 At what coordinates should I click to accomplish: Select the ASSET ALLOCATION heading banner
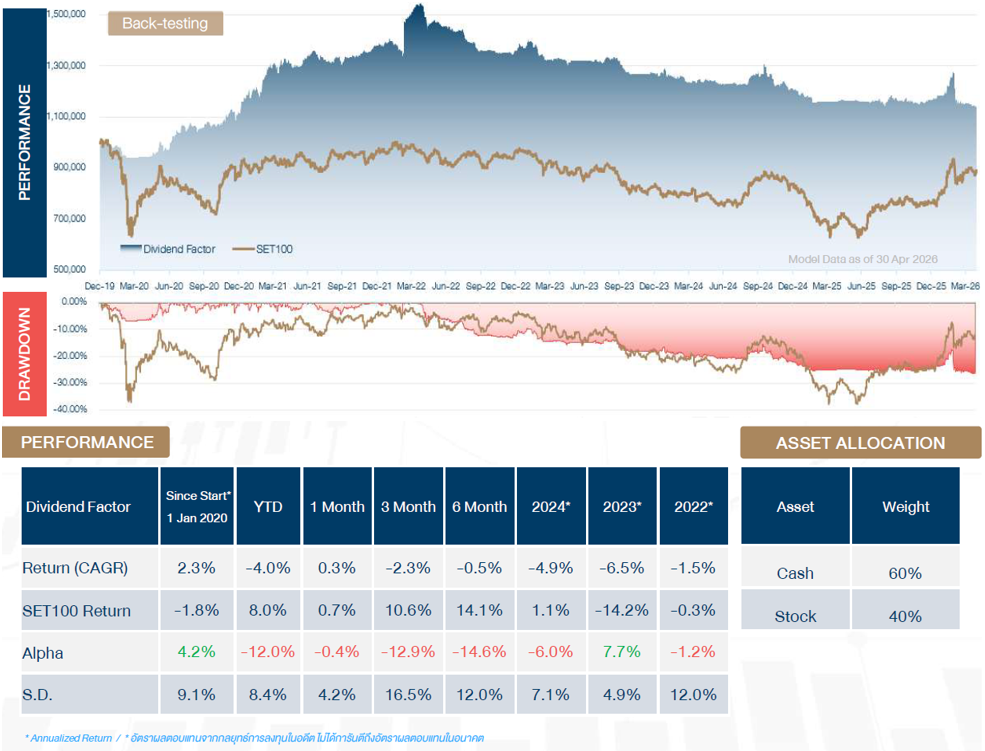(x=860, y=443)
